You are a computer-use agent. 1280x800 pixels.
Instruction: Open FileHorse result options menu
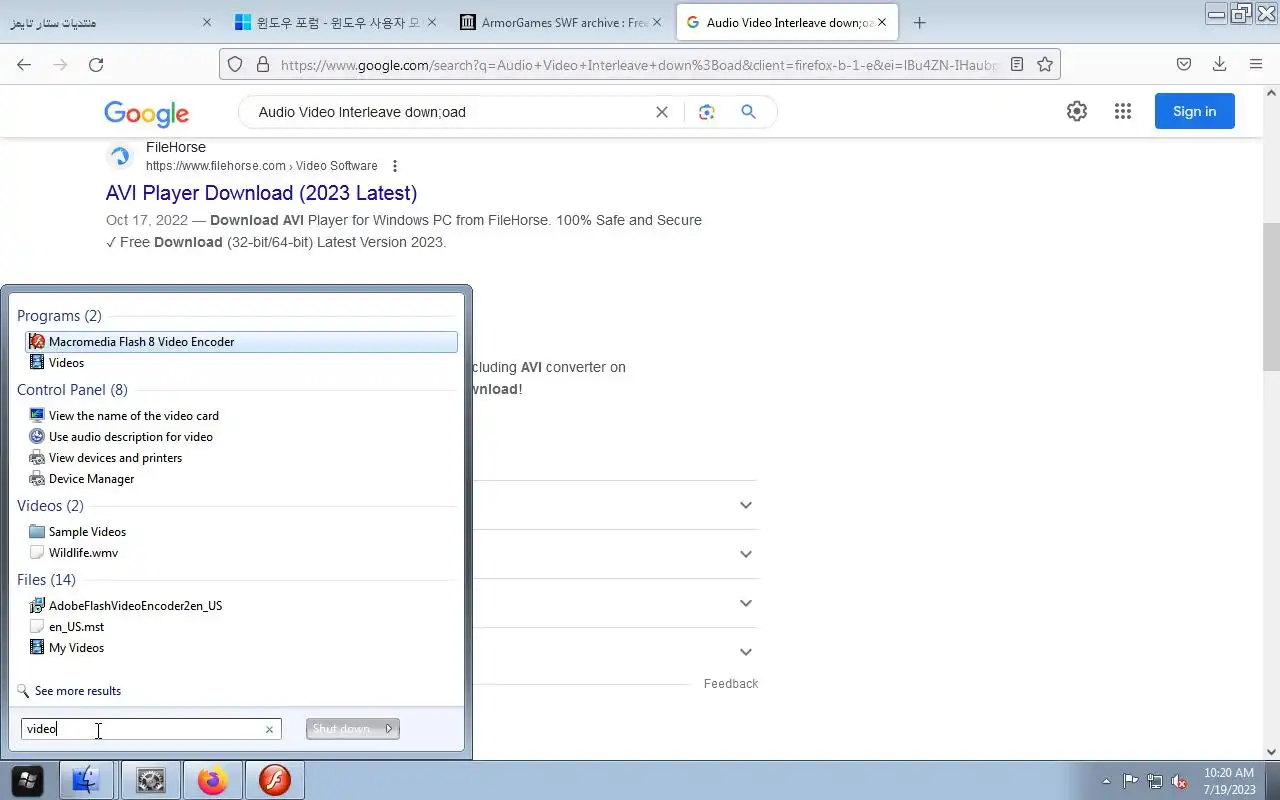(395, 166)
